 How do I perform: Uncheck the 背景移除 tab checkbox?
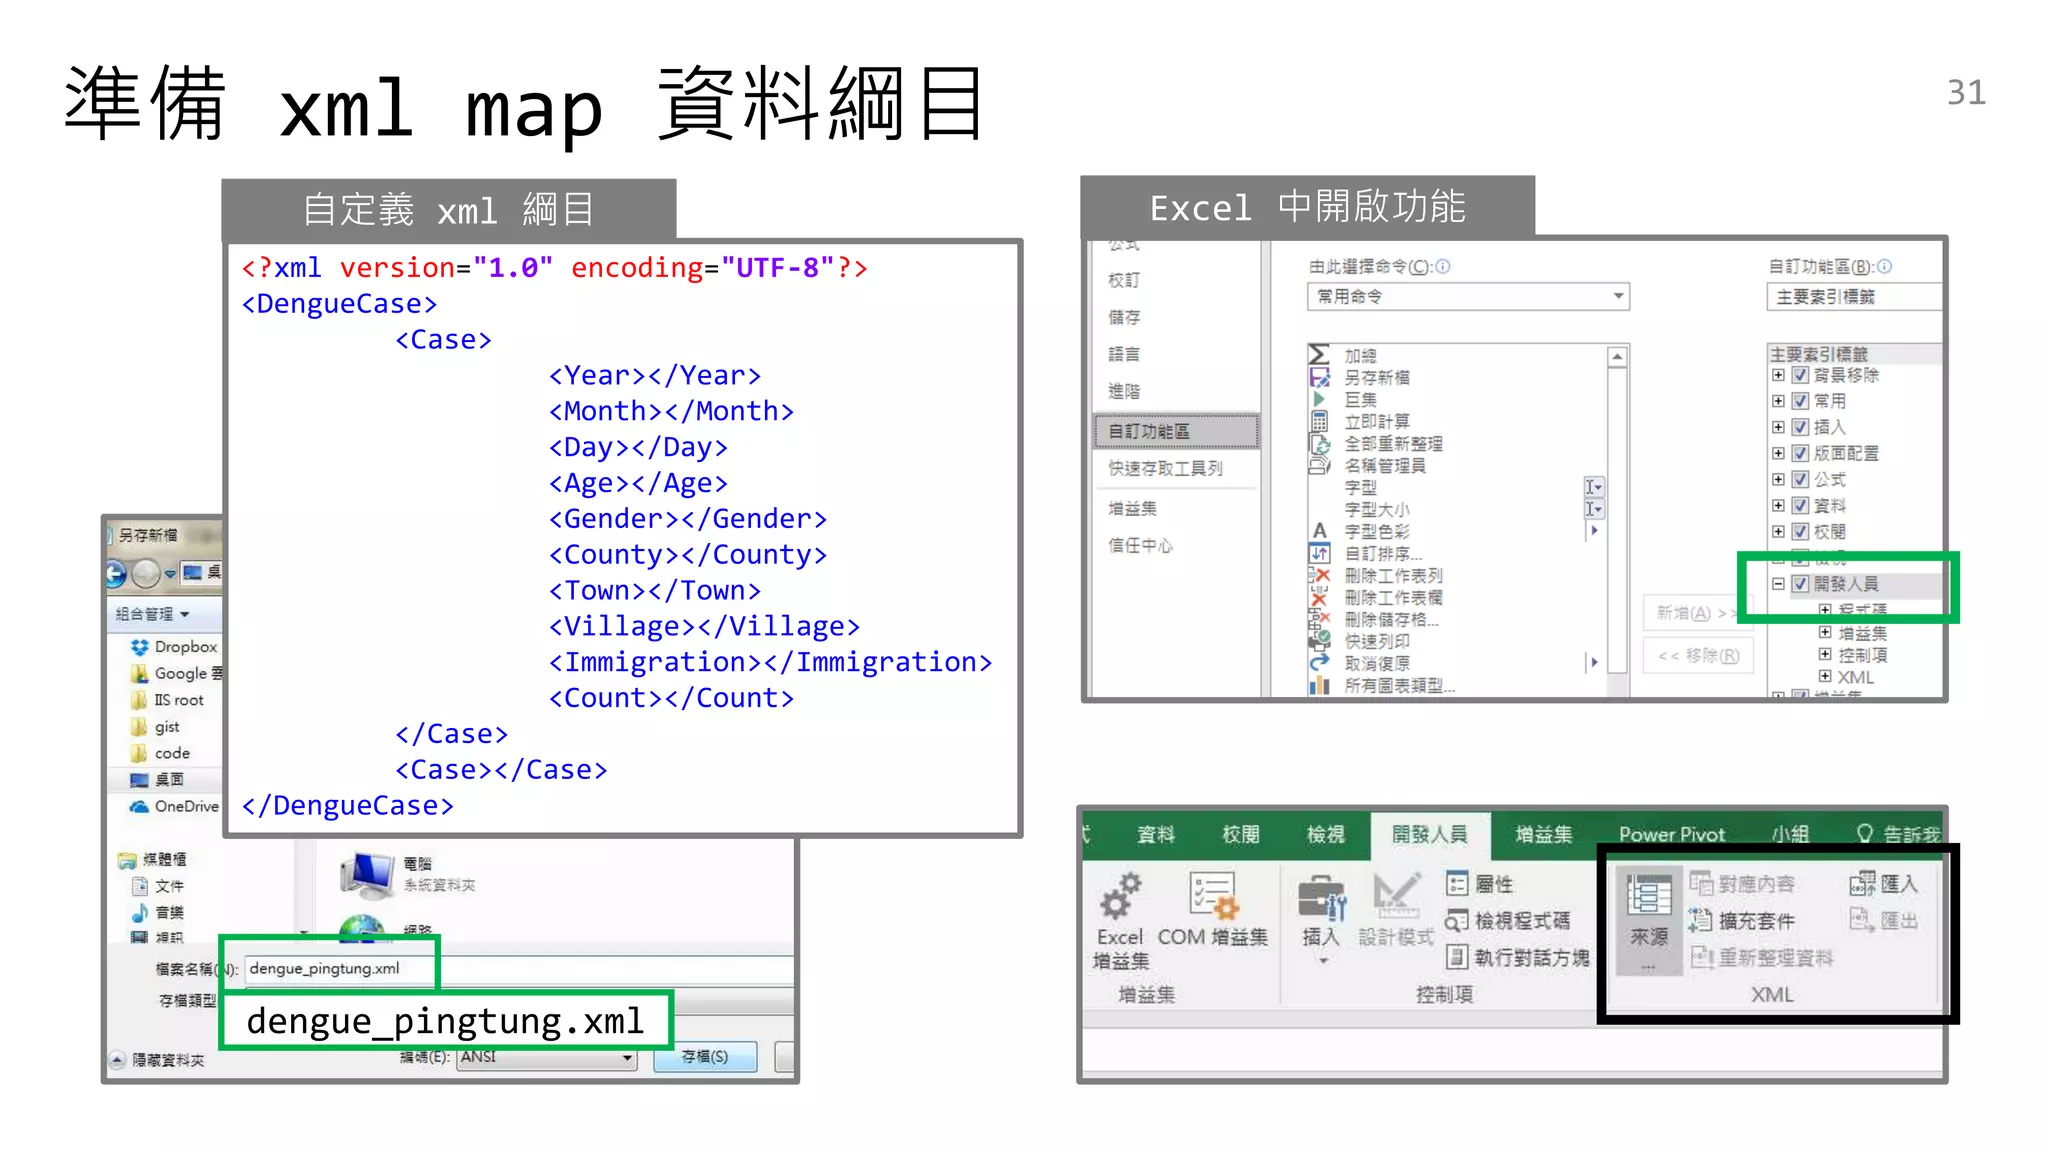pyautogui.click(x=1800, y=375)
